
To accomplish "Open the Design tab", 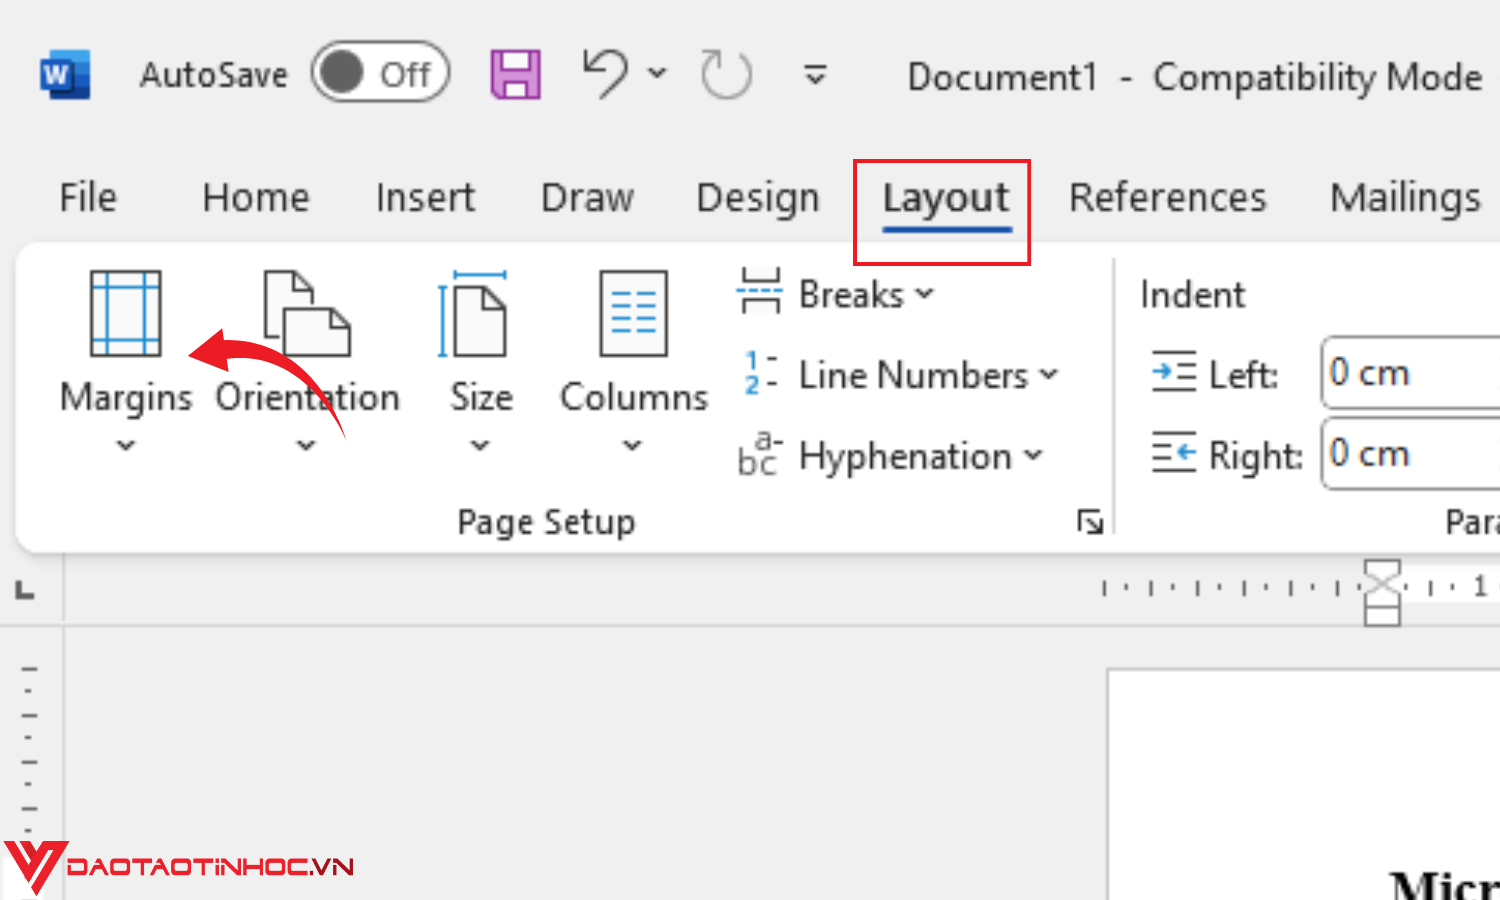I will point(758,198).
